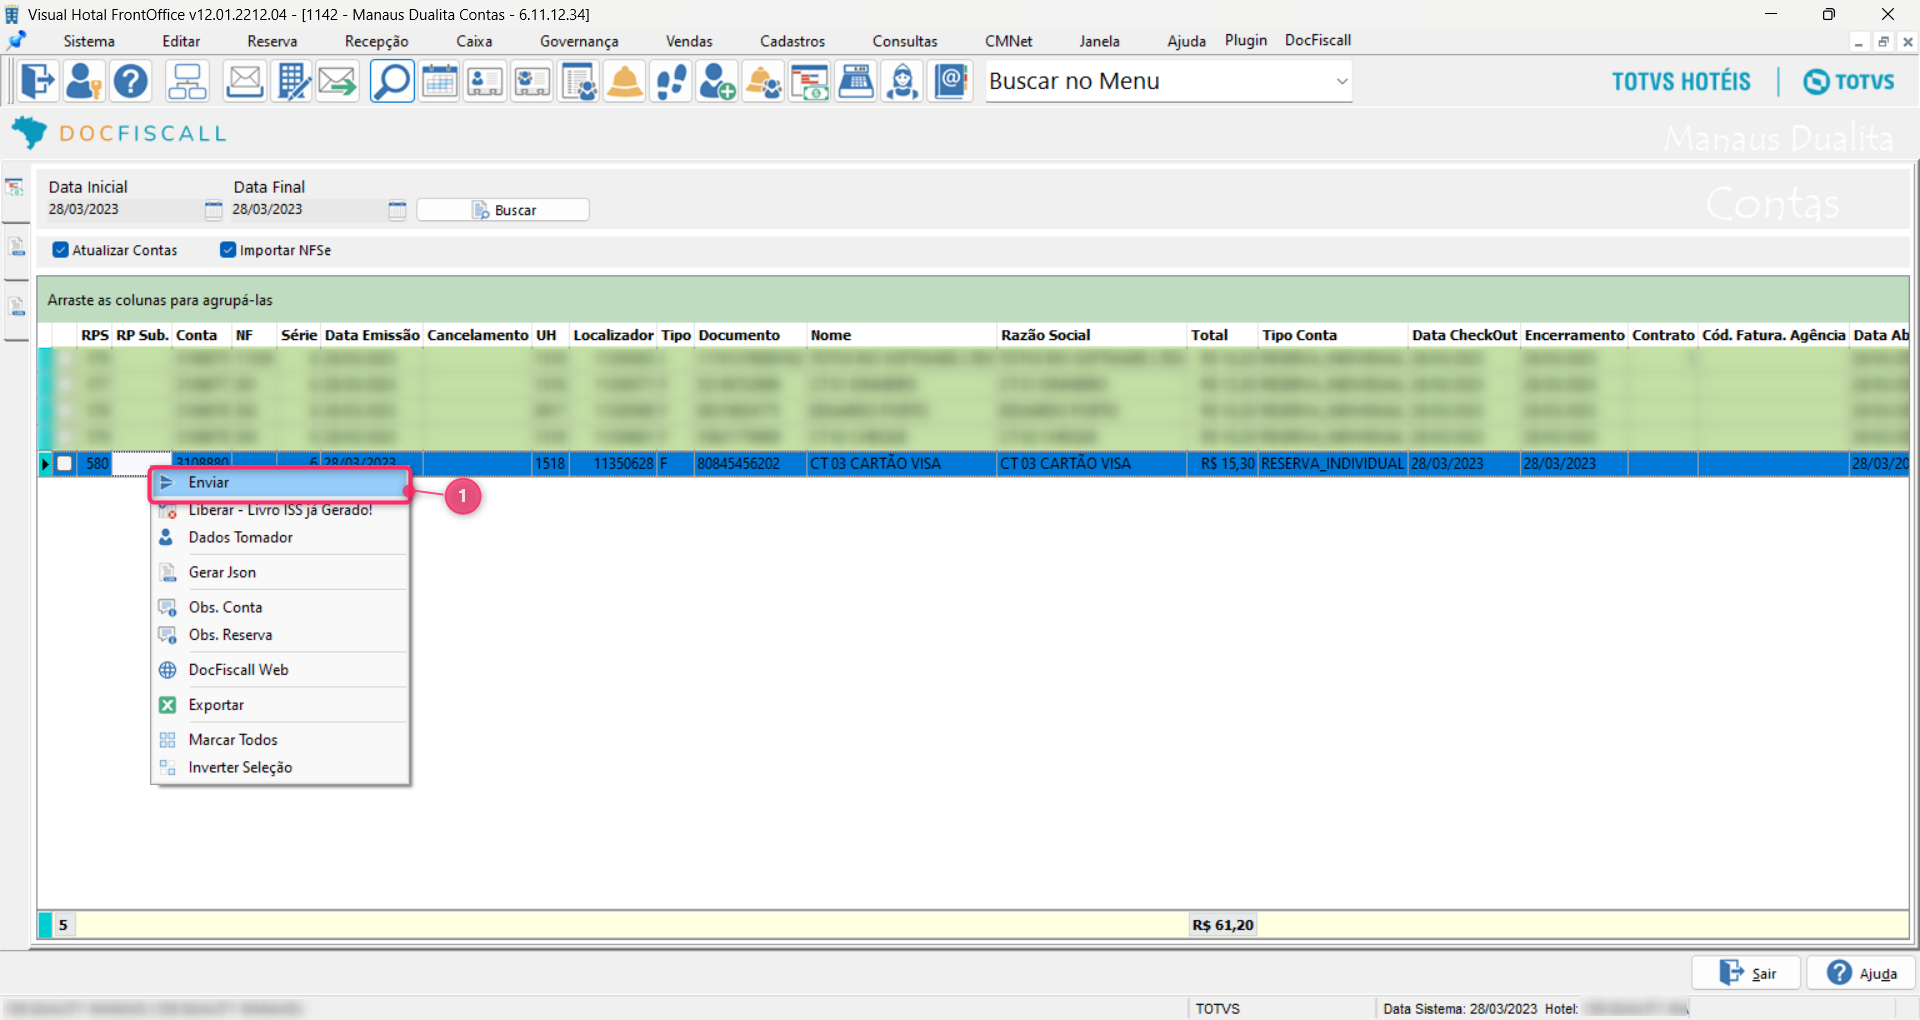Click the user with key toolbar icon
The width and height of the screenshot is (1920, 1020).
[x=84, y=81]
